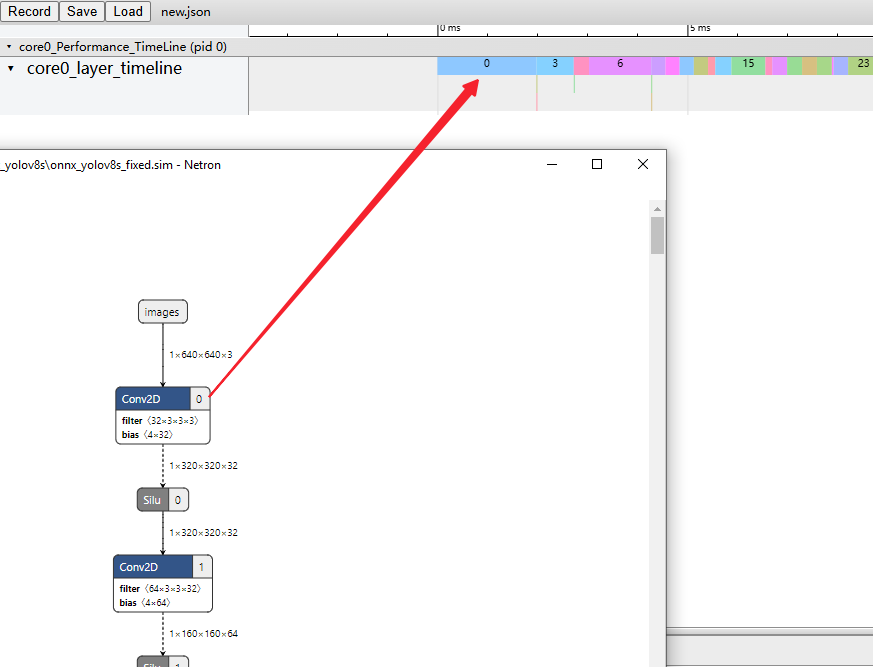Screen dimensions: 873x667
Task: Maximize the Netron window
Action: (x=597, y=165)
